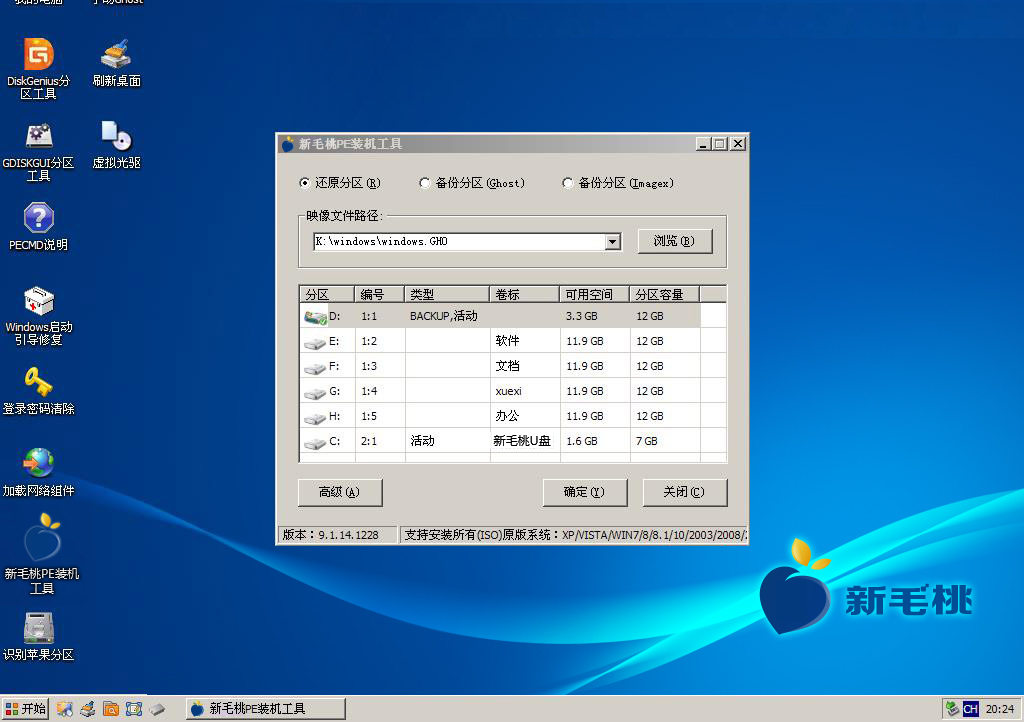Select the 虚拟光驱 desktop icon
Screen dimensions: 1024x722
coord(116,145)
